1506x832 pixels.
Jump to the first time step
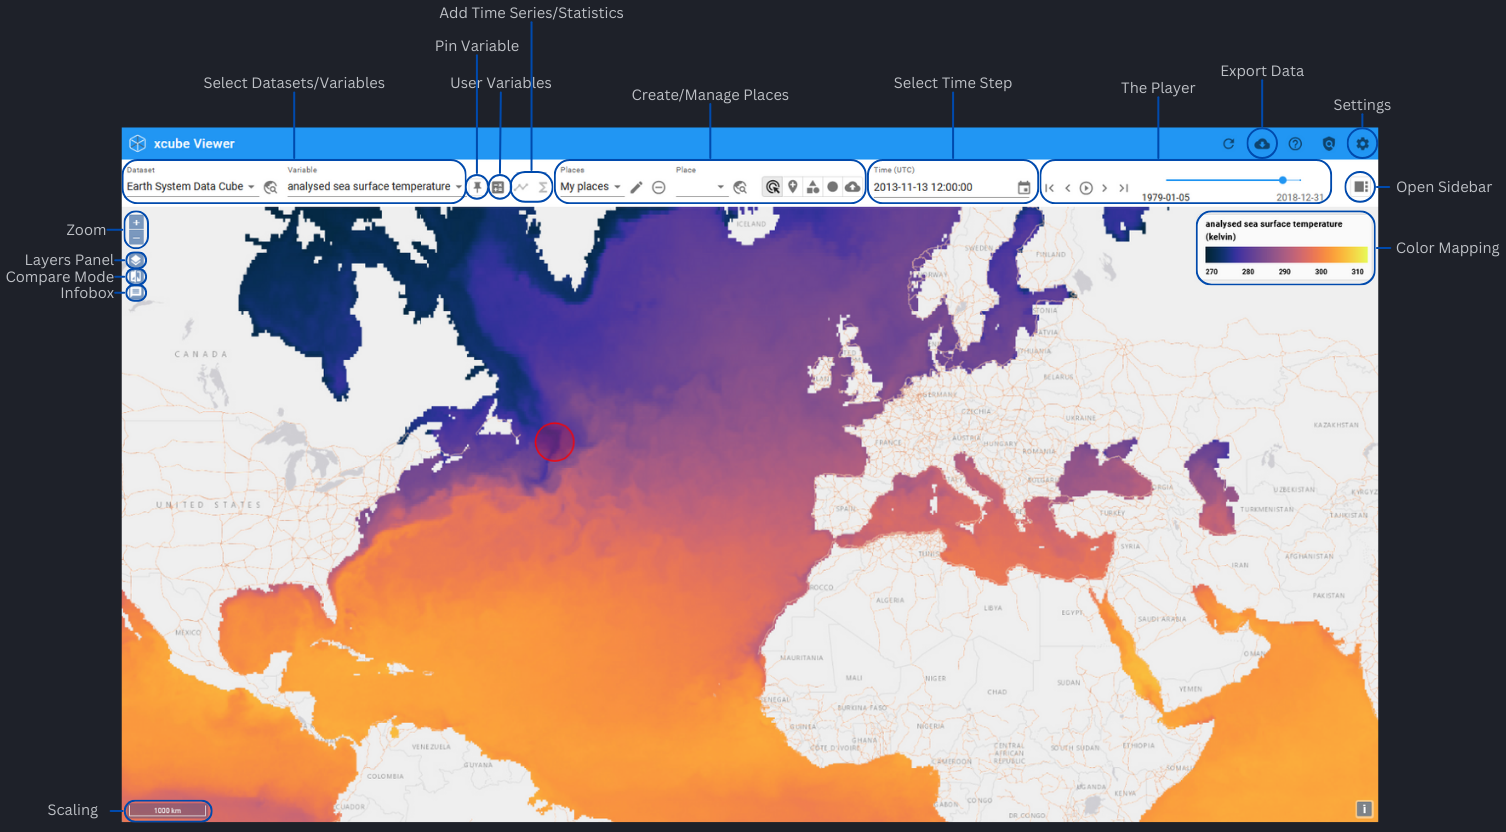(x=1049, y=188)
